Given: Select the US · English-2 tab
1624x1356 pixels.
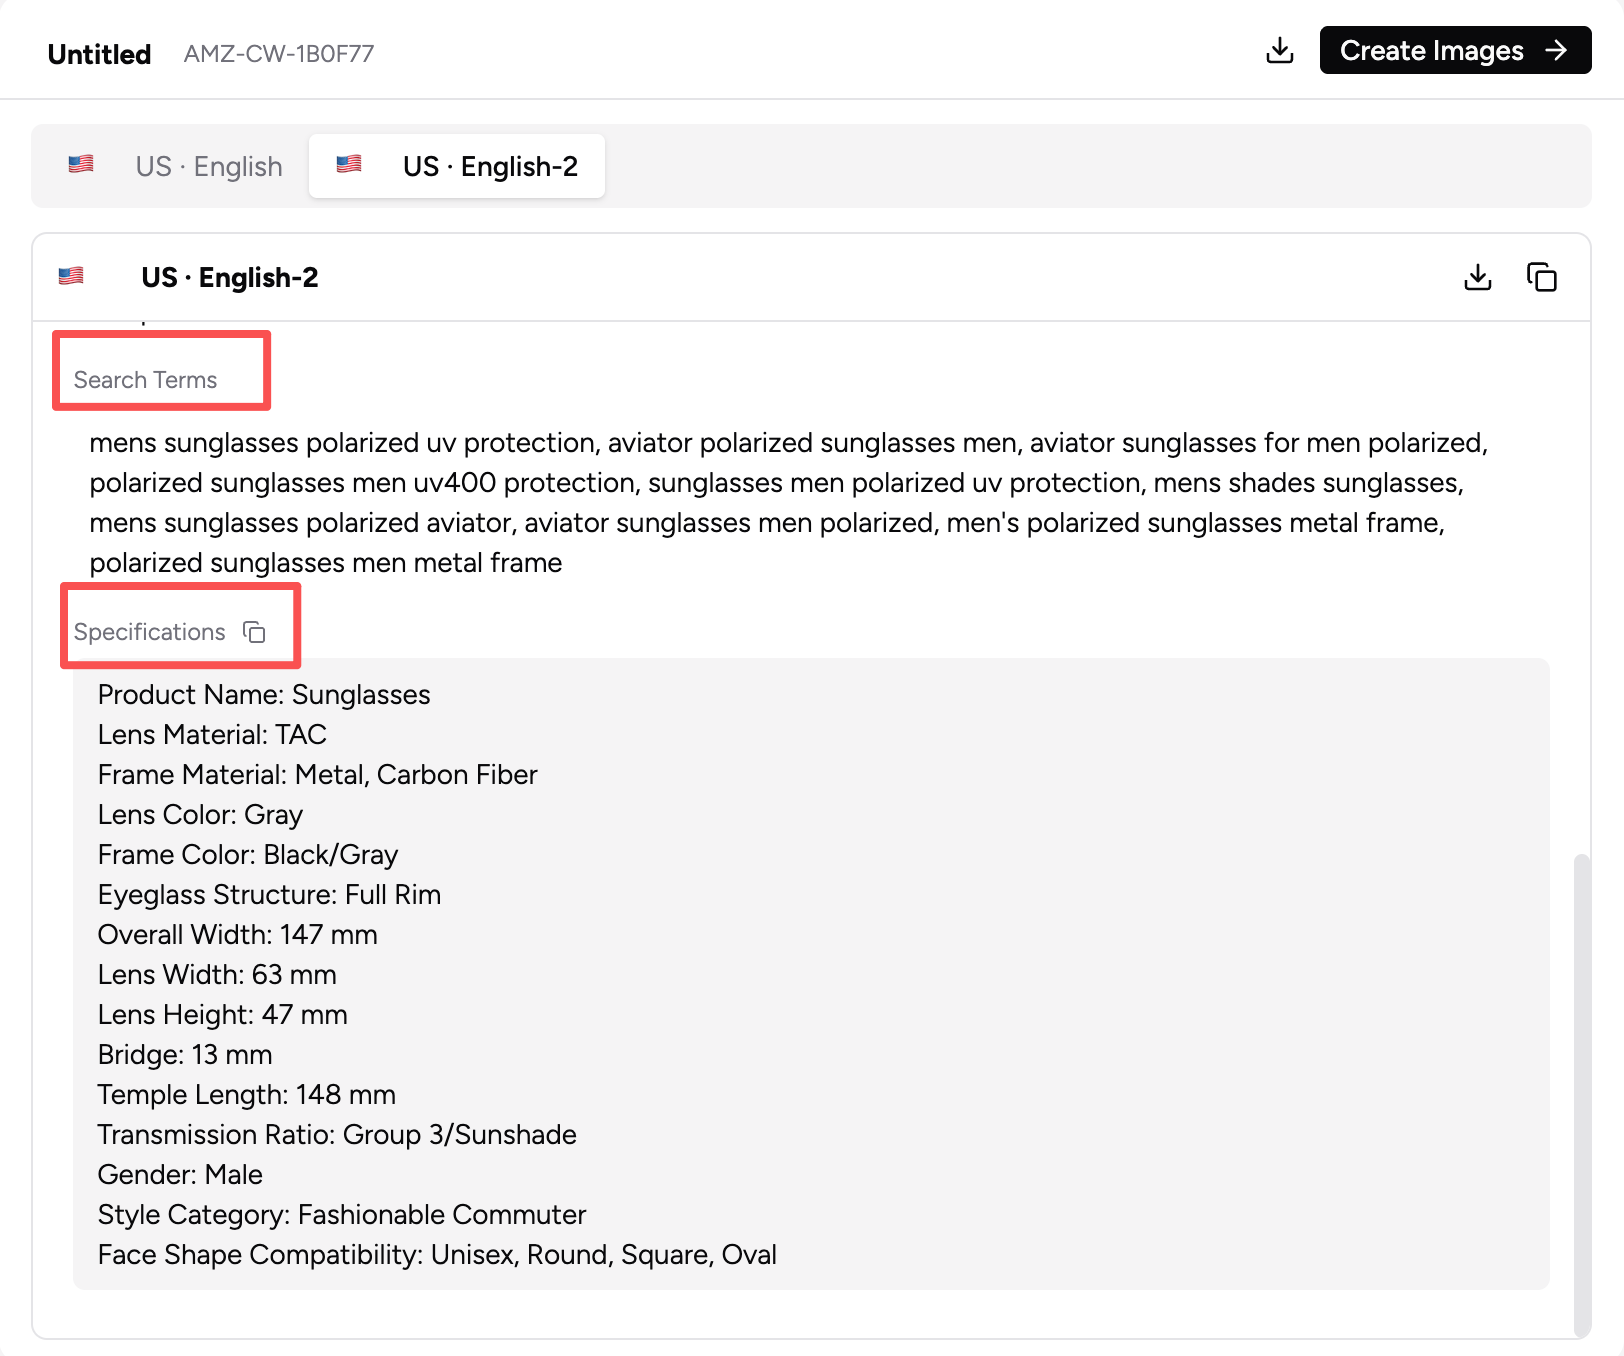Looking at the screenshot, I should point(457,166).
